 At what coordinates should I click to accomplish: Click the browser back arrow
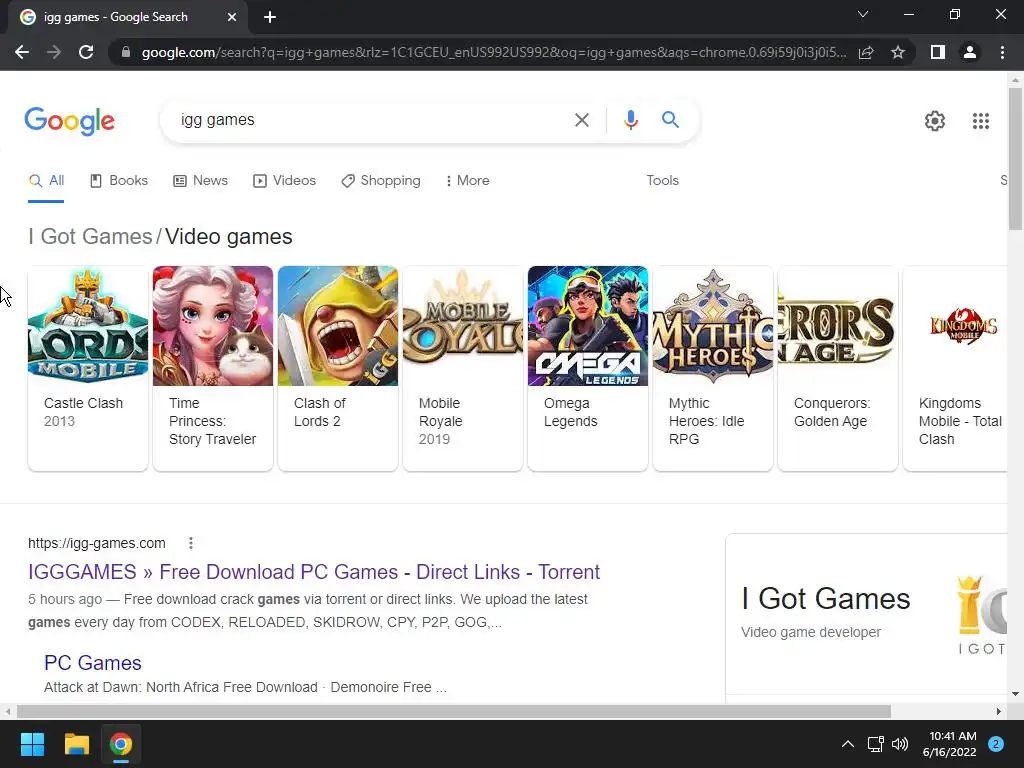[22, 52]
